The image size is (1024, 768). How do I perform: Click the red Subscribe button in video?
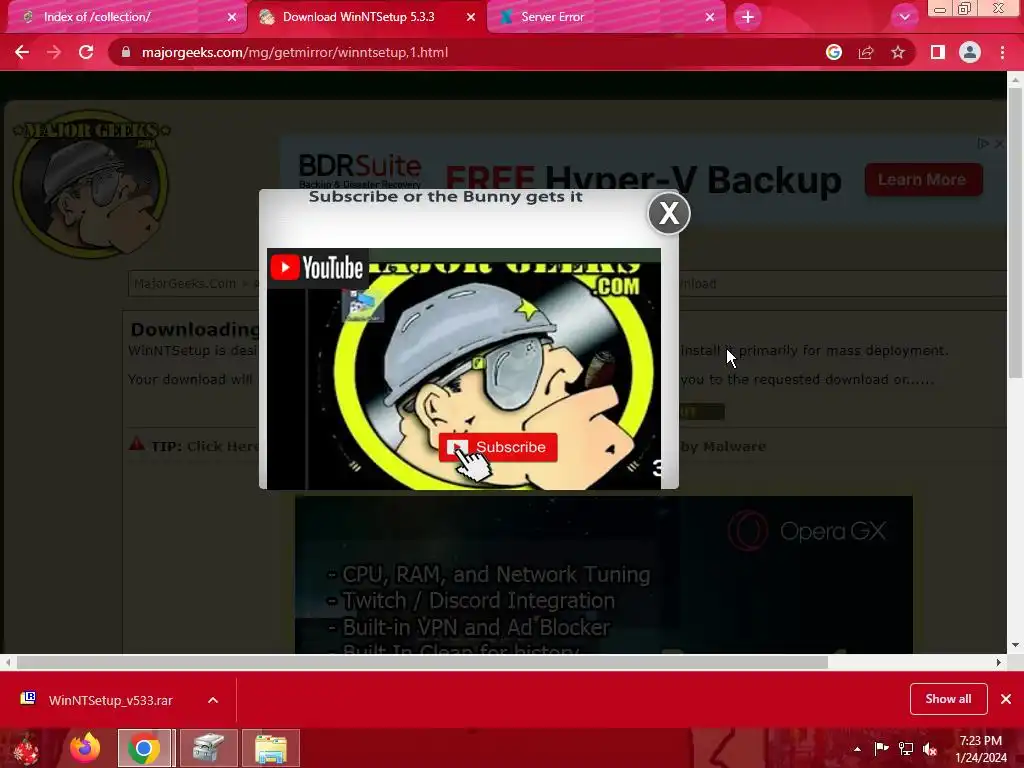point(498,447)
